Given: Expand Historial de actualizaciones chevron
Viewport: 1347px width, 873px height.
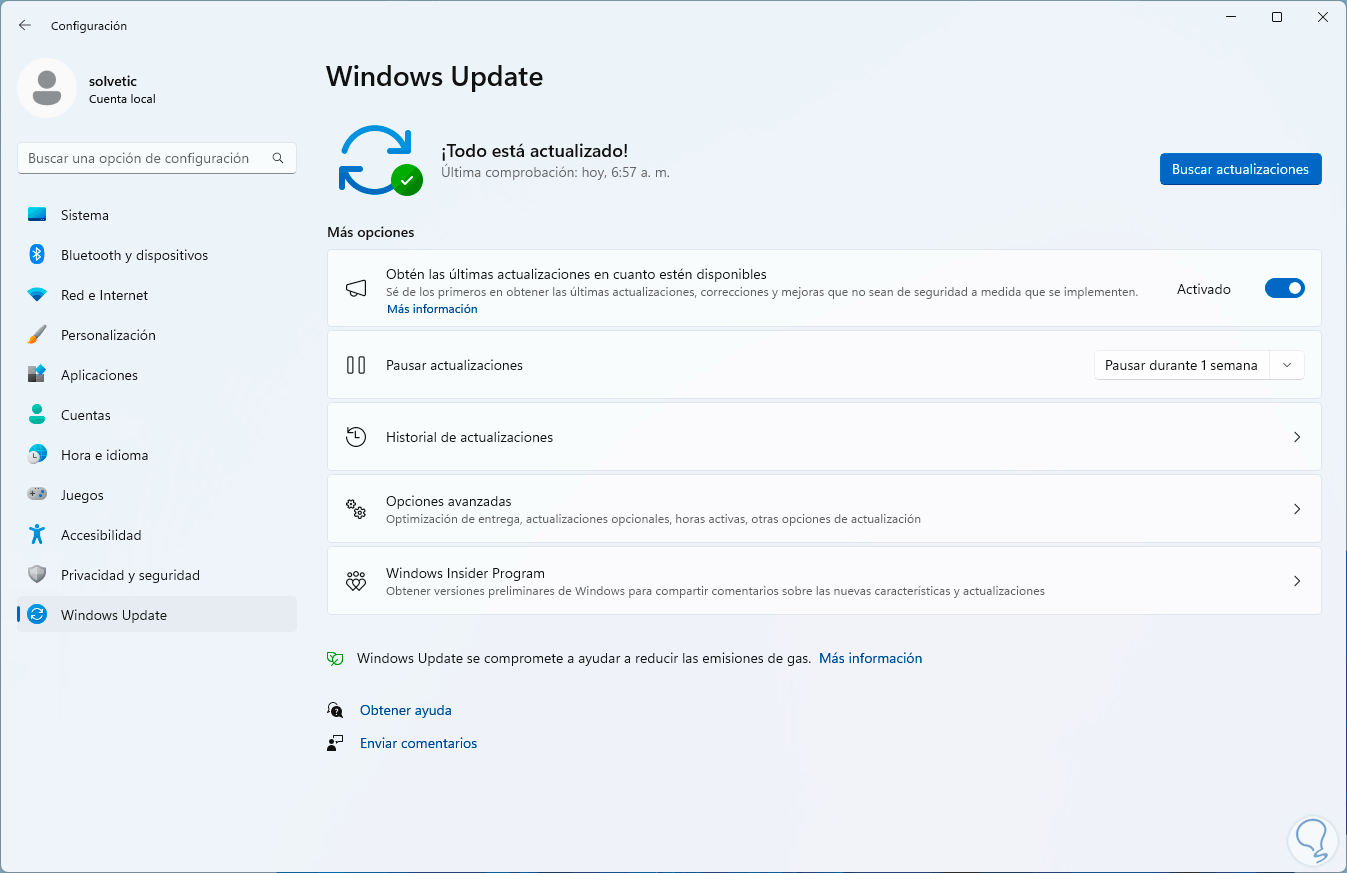Looking at the screenshot, I should (x=1297, y=437).
